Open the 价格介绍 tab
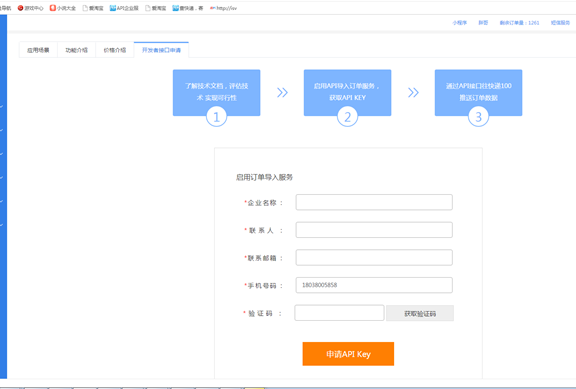Viewport: 576px width, 389px height. pos(115,50)
